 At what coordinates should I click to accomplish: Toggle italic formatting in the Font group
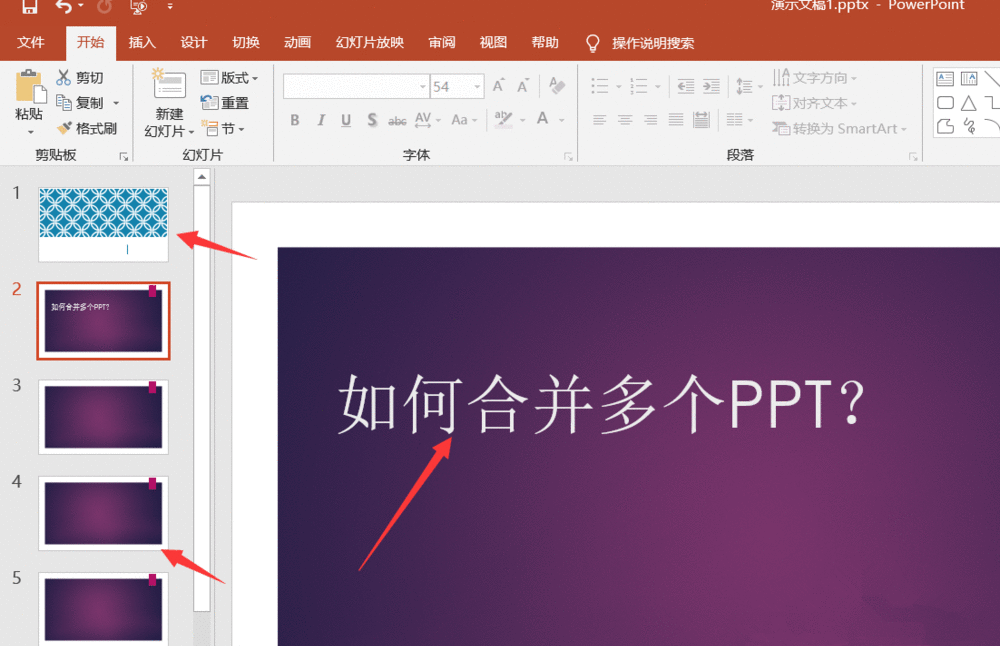point(320,120)
